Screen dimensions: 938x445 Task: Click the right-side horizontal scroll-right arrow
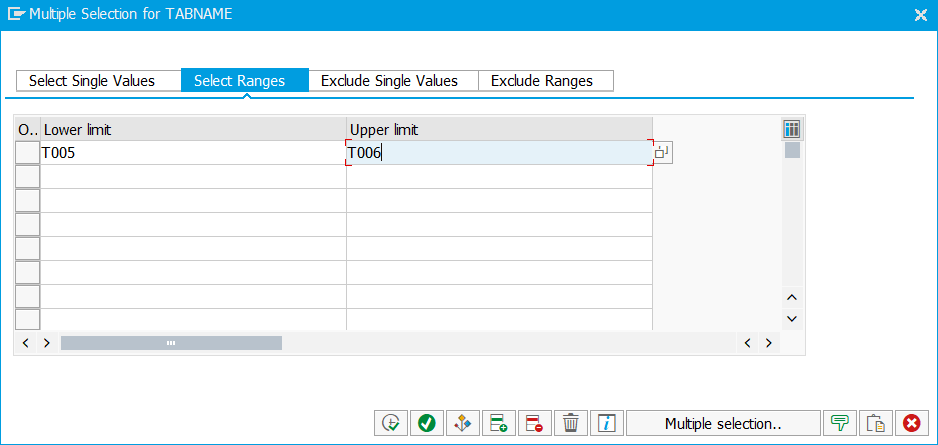pos(769,343)
